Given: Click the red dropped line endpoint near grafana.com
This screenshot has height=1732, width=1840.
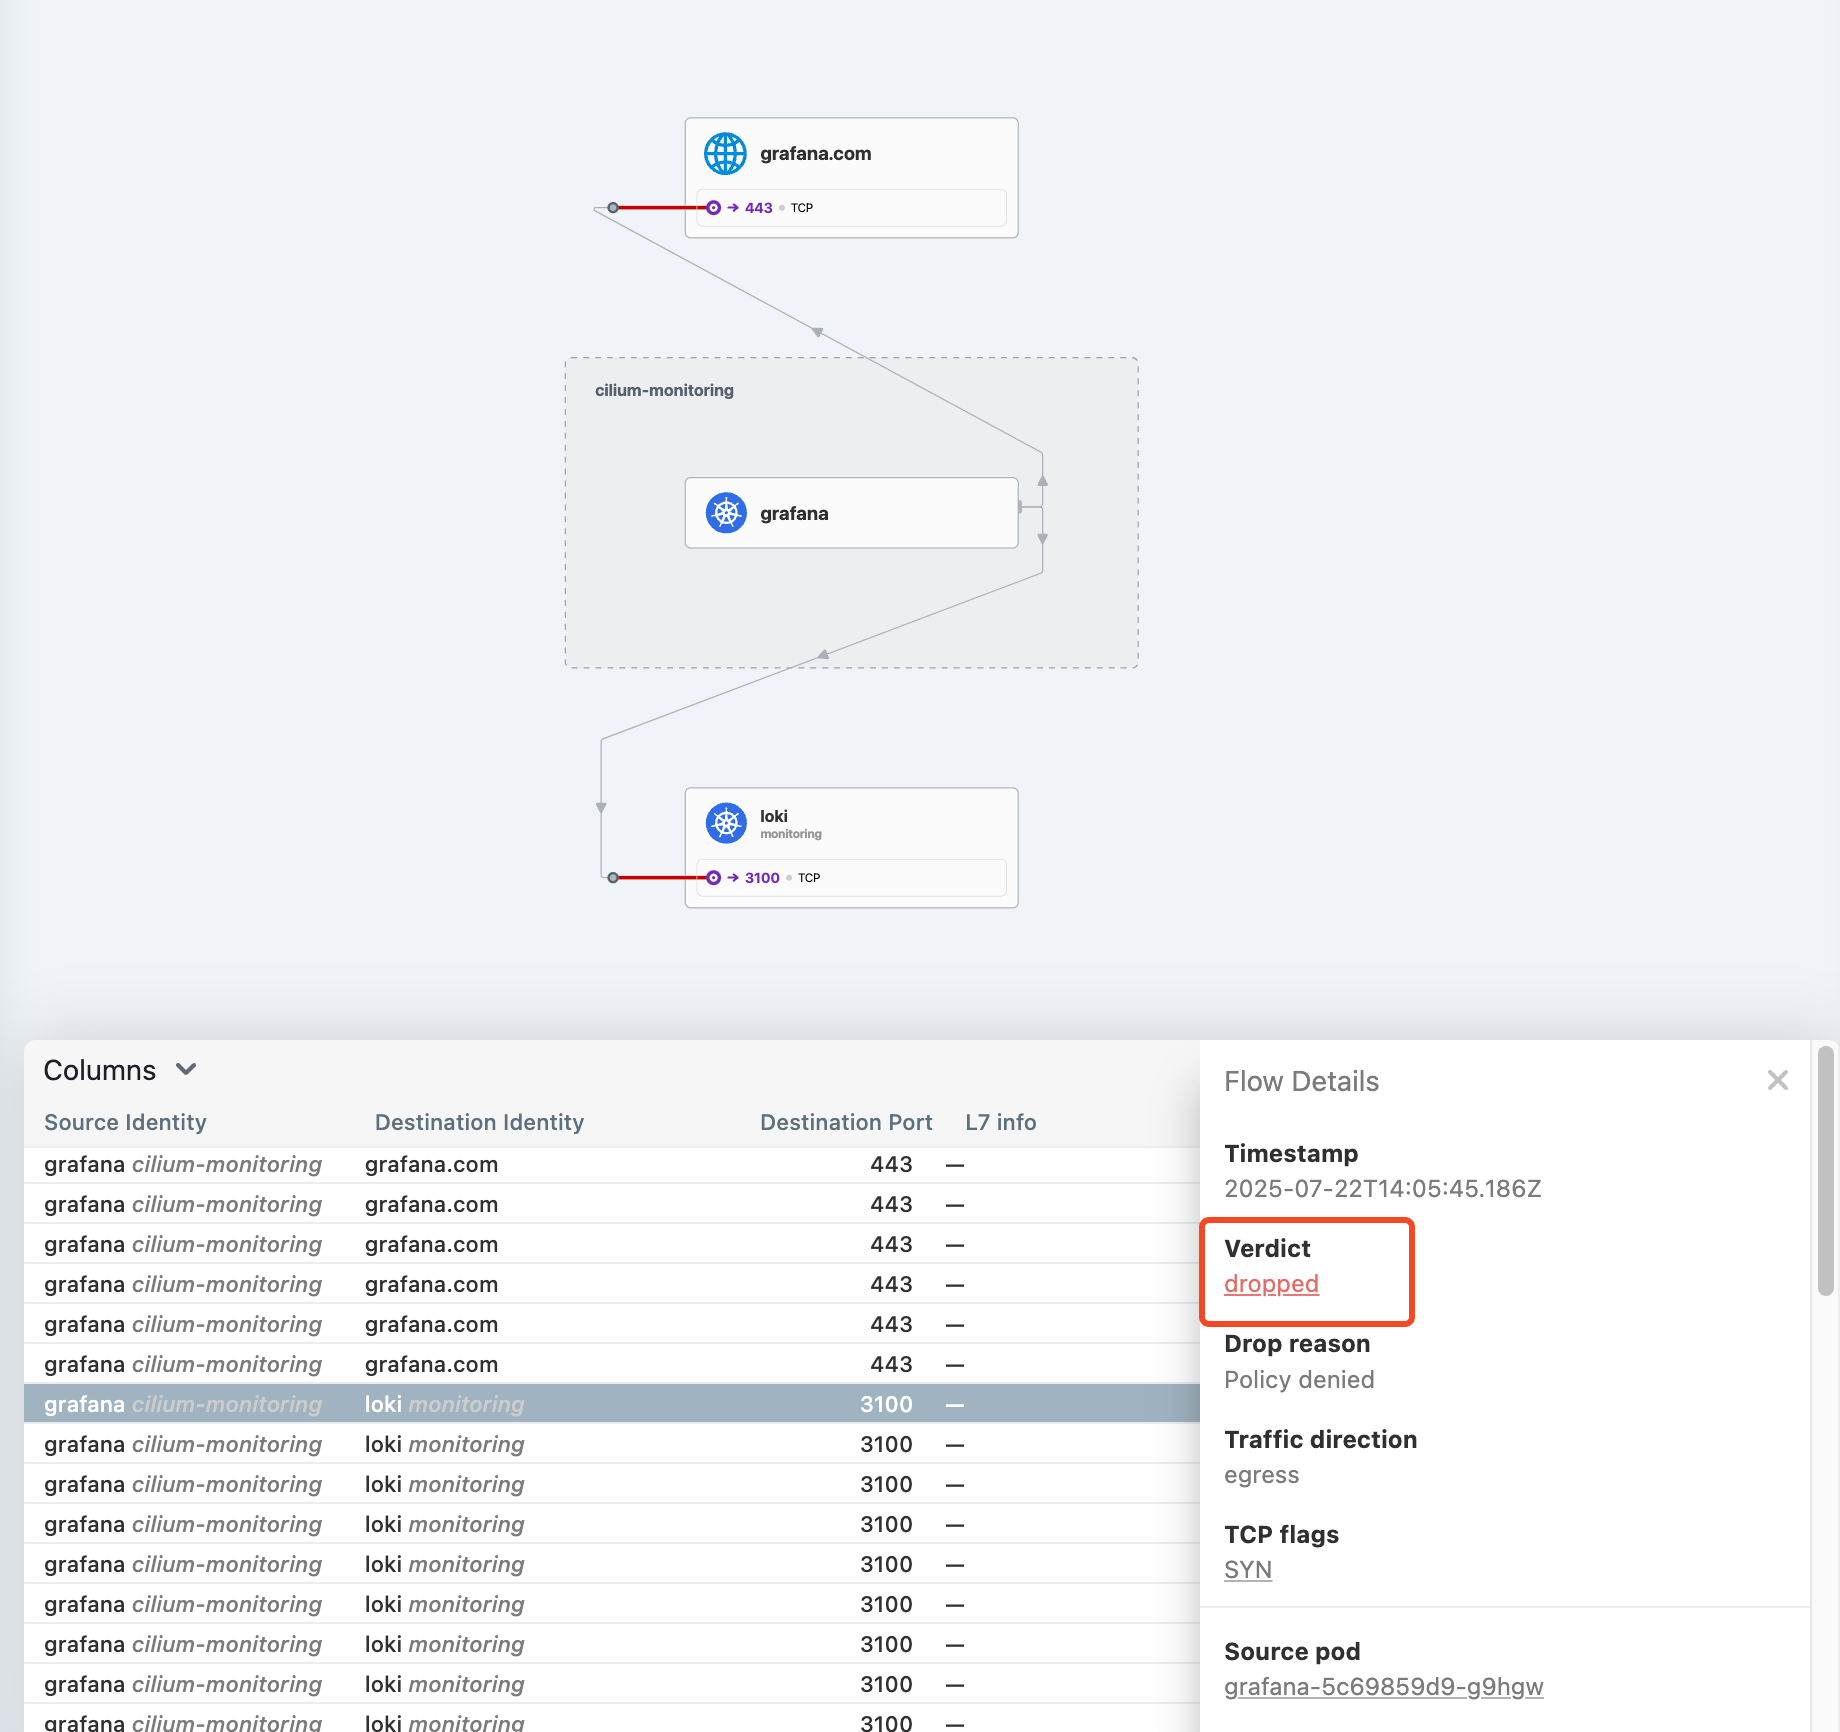Looking at the screenshot, I should (x=613, y=208).
